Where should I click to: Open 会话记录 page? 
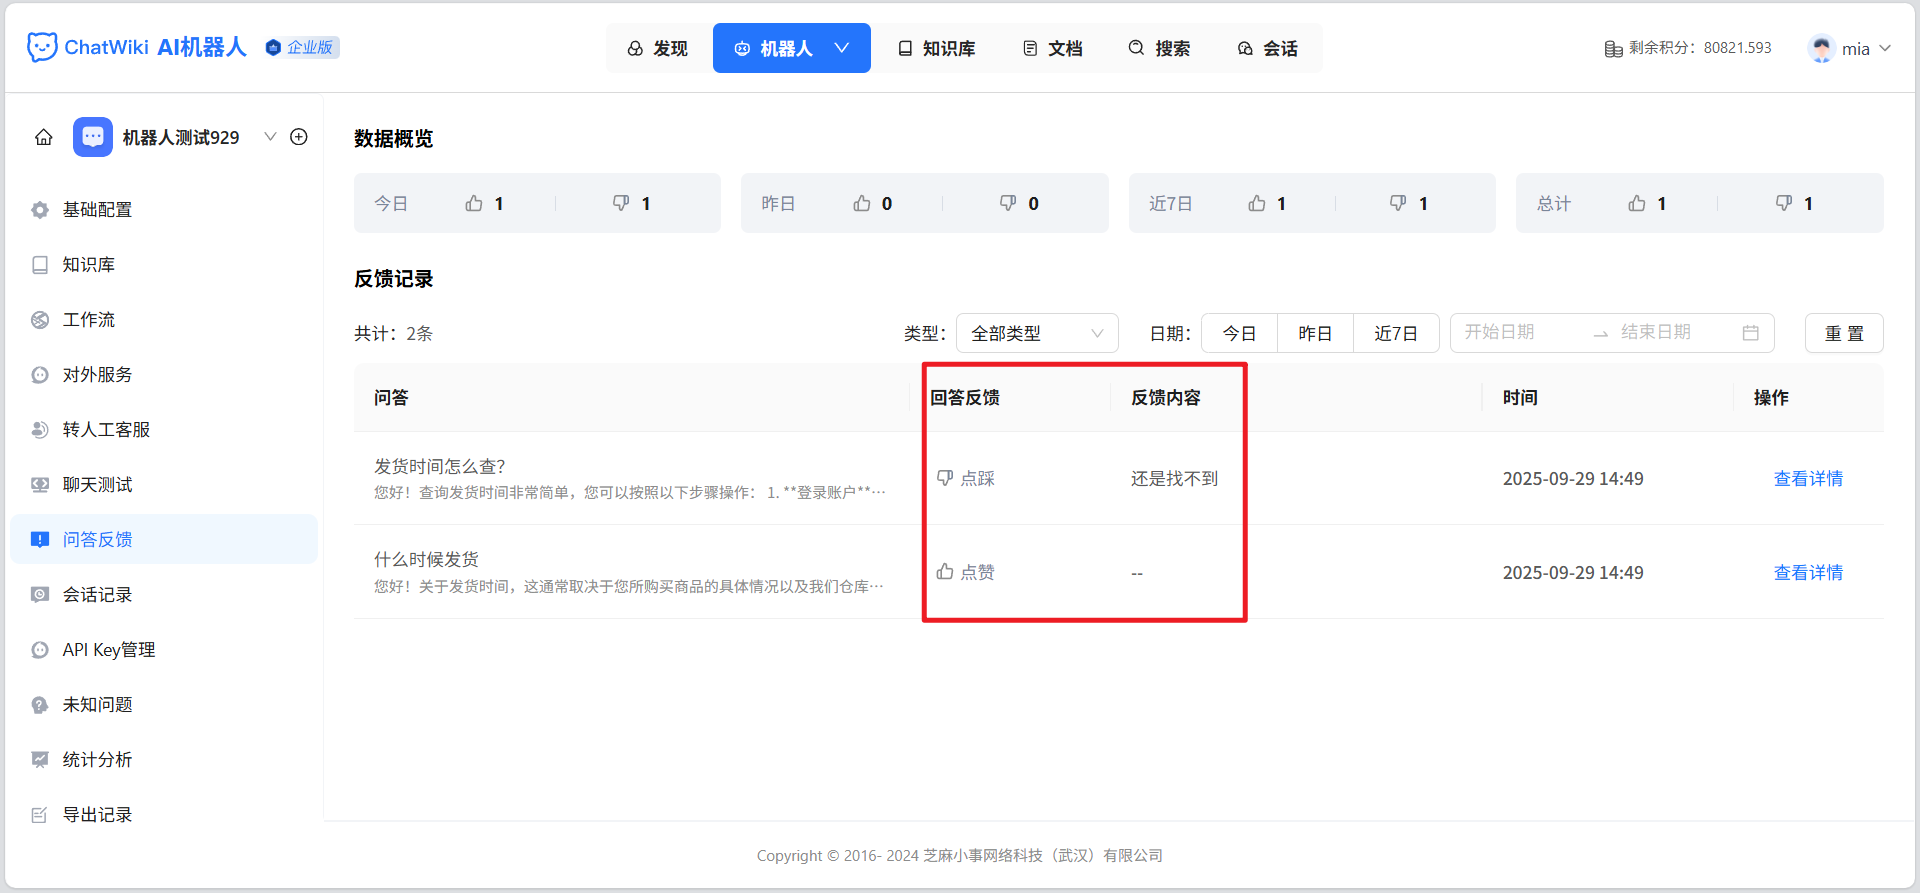point(165,594)
